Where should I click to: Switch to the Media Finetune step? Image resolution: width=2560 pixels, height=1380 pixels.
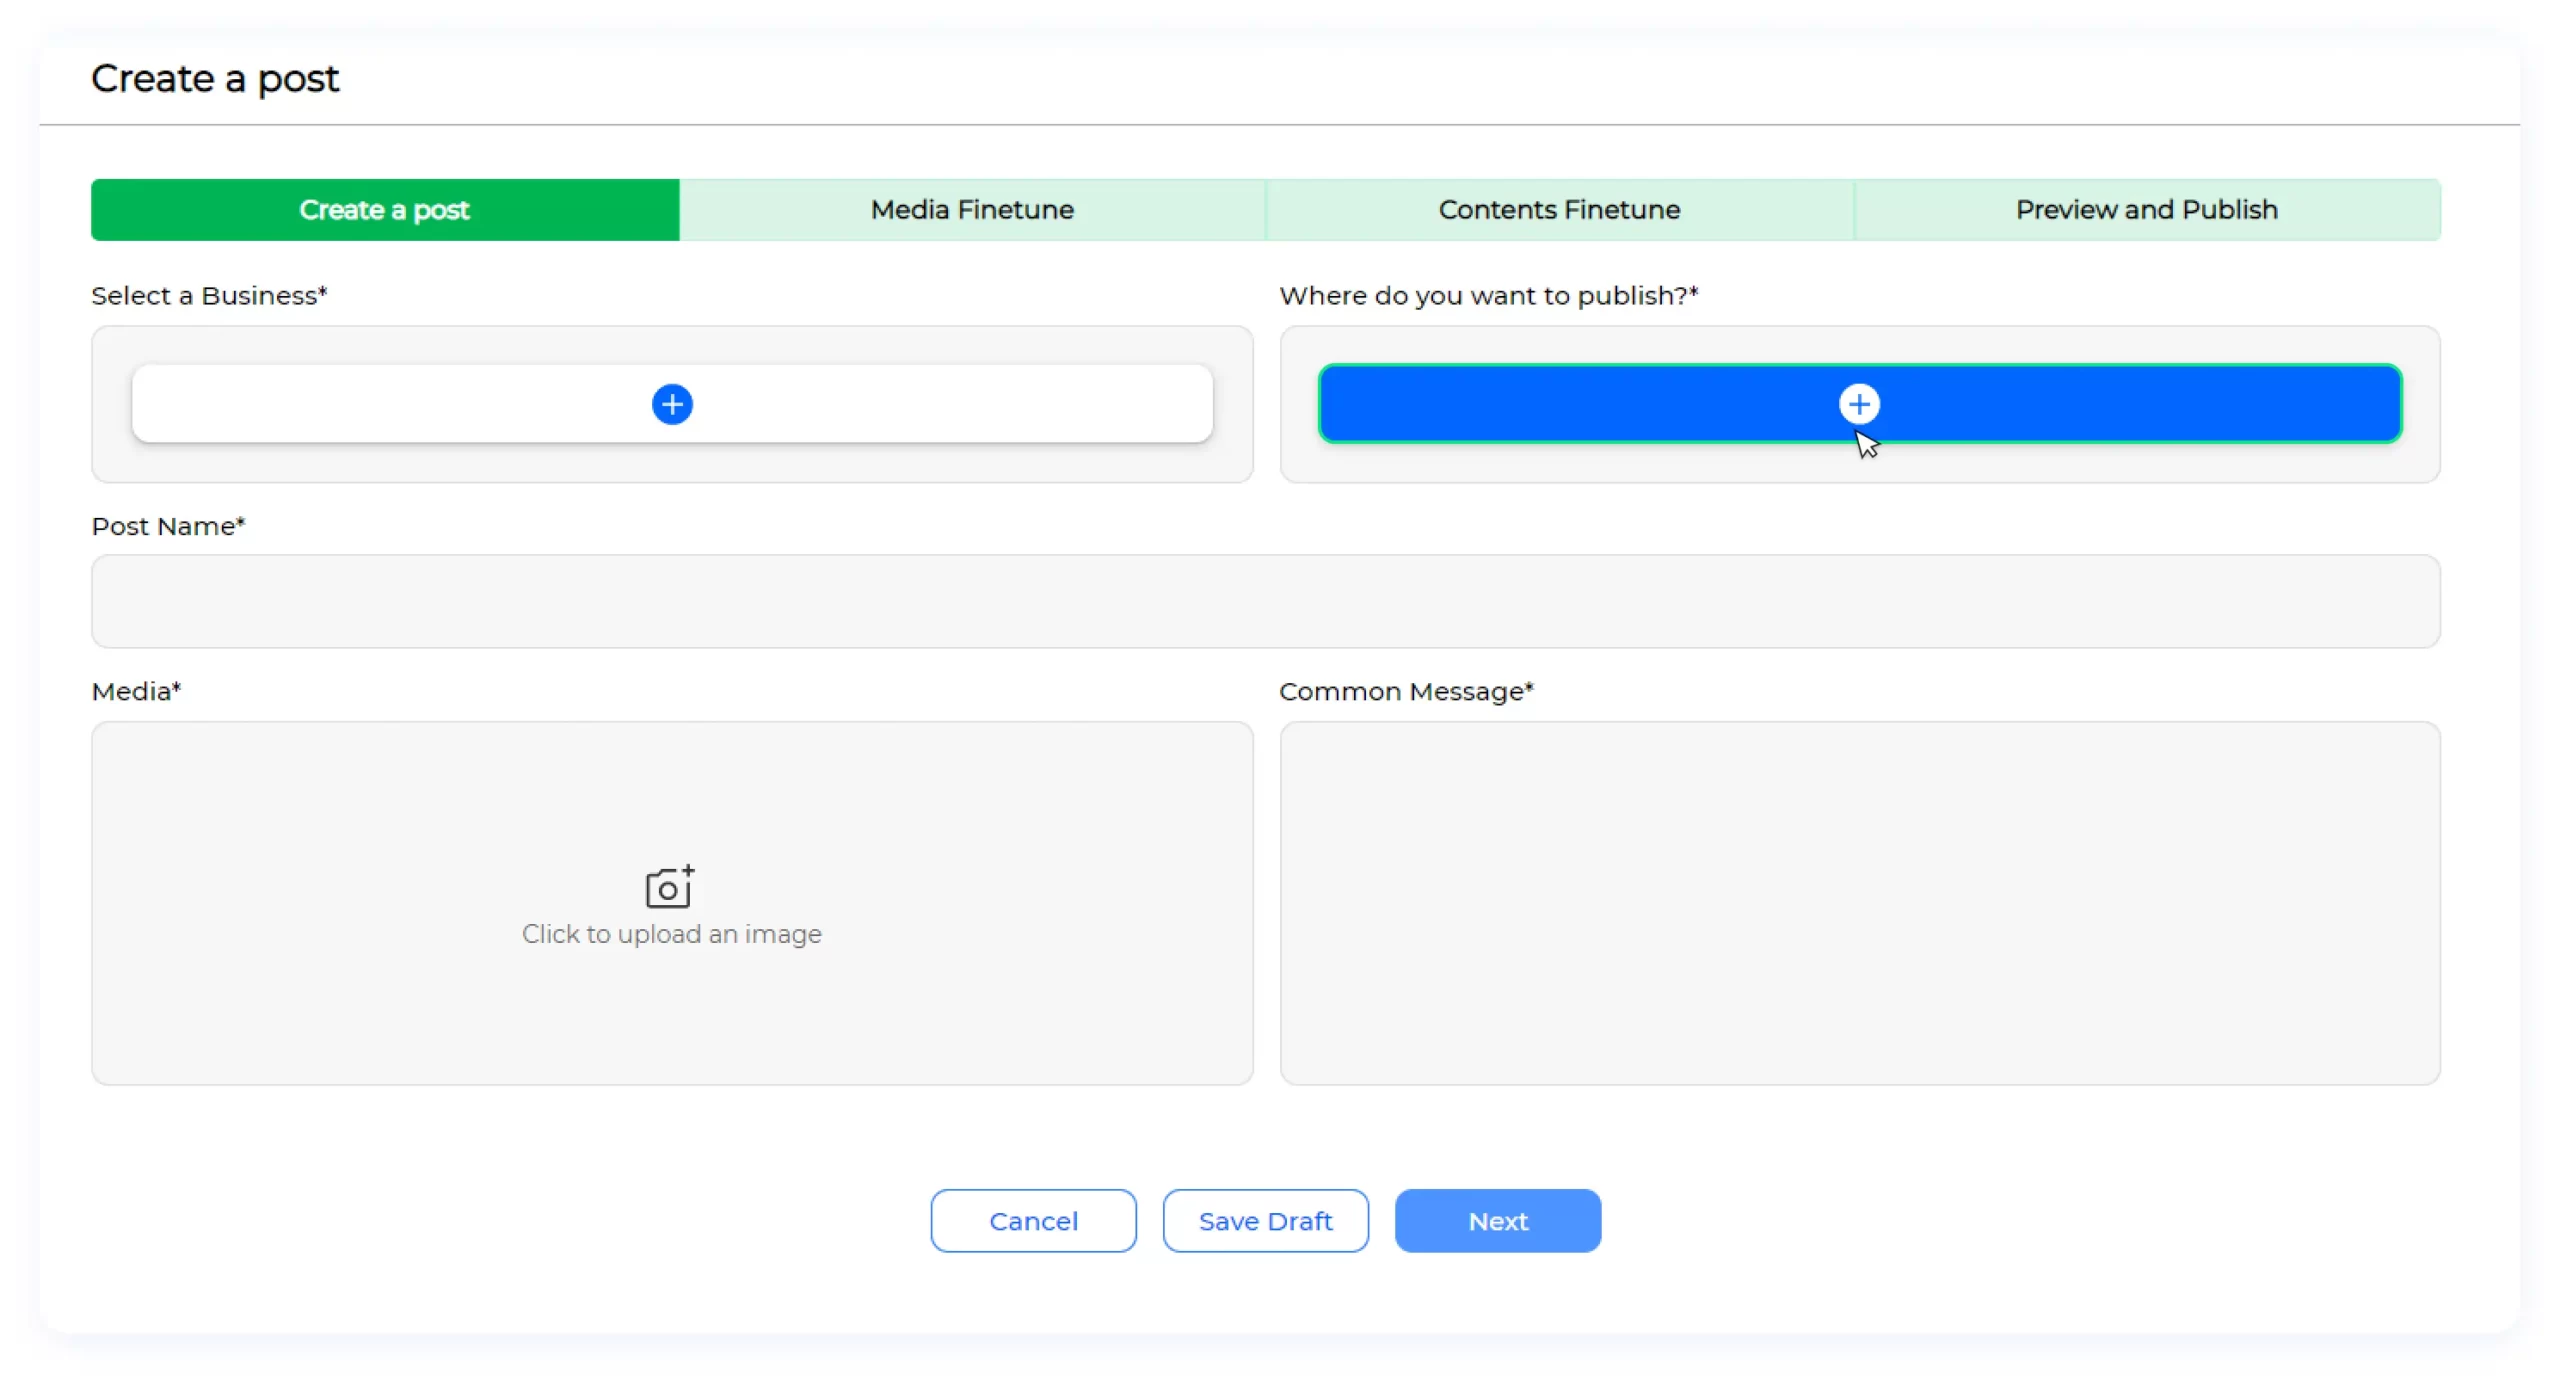click(972, 210)
